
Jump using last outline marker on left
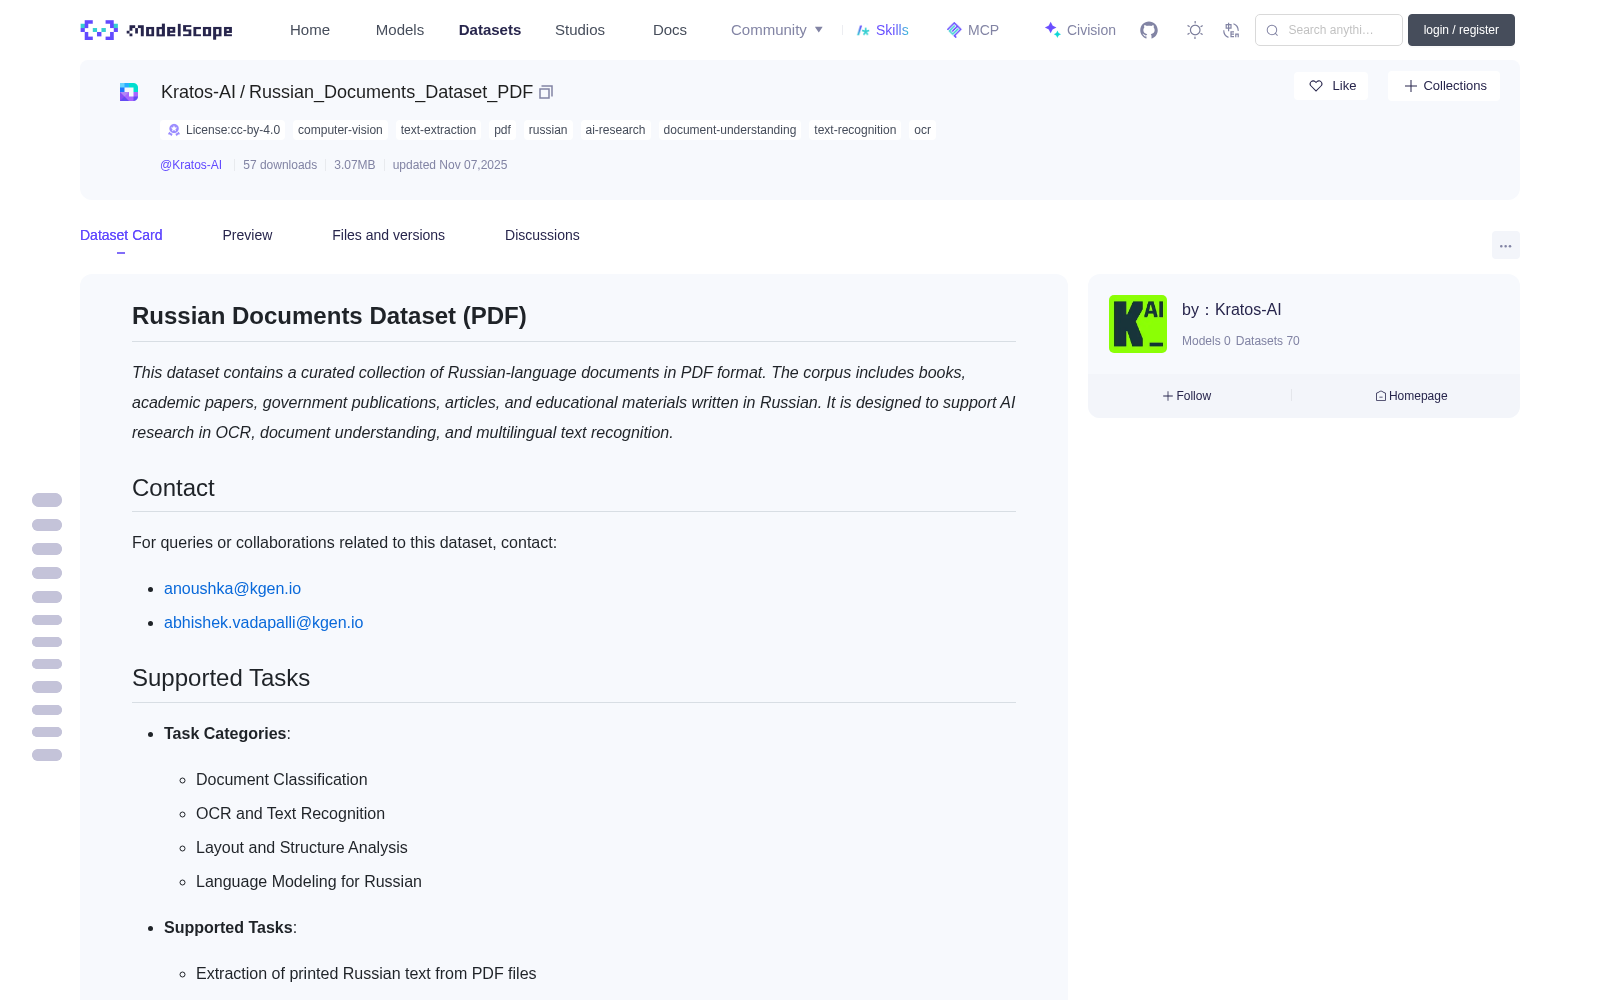(47, 755)
